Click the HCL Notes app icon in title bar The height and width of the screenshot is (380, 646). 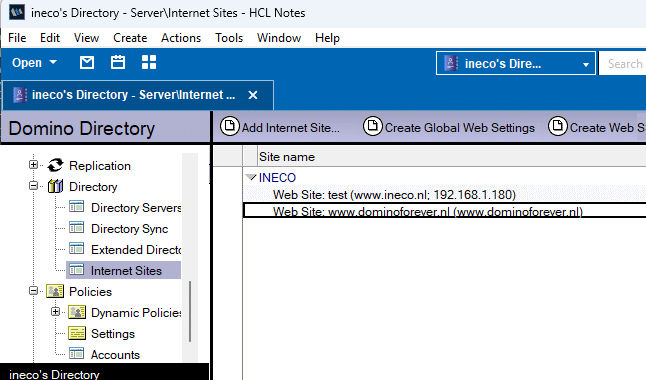pos(17,12)
